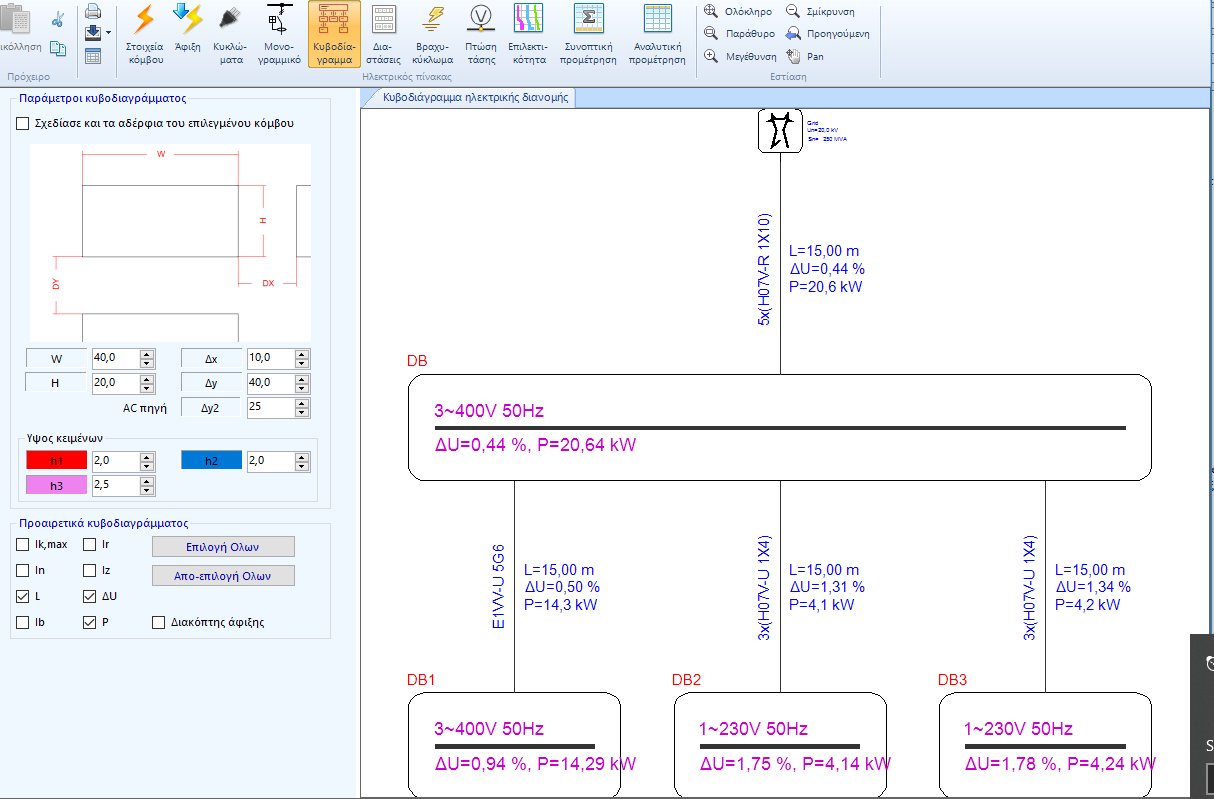Screen dimensions: 1214x799
Task: Switch to Μονογραμμικό view
Action: (280, 35)
